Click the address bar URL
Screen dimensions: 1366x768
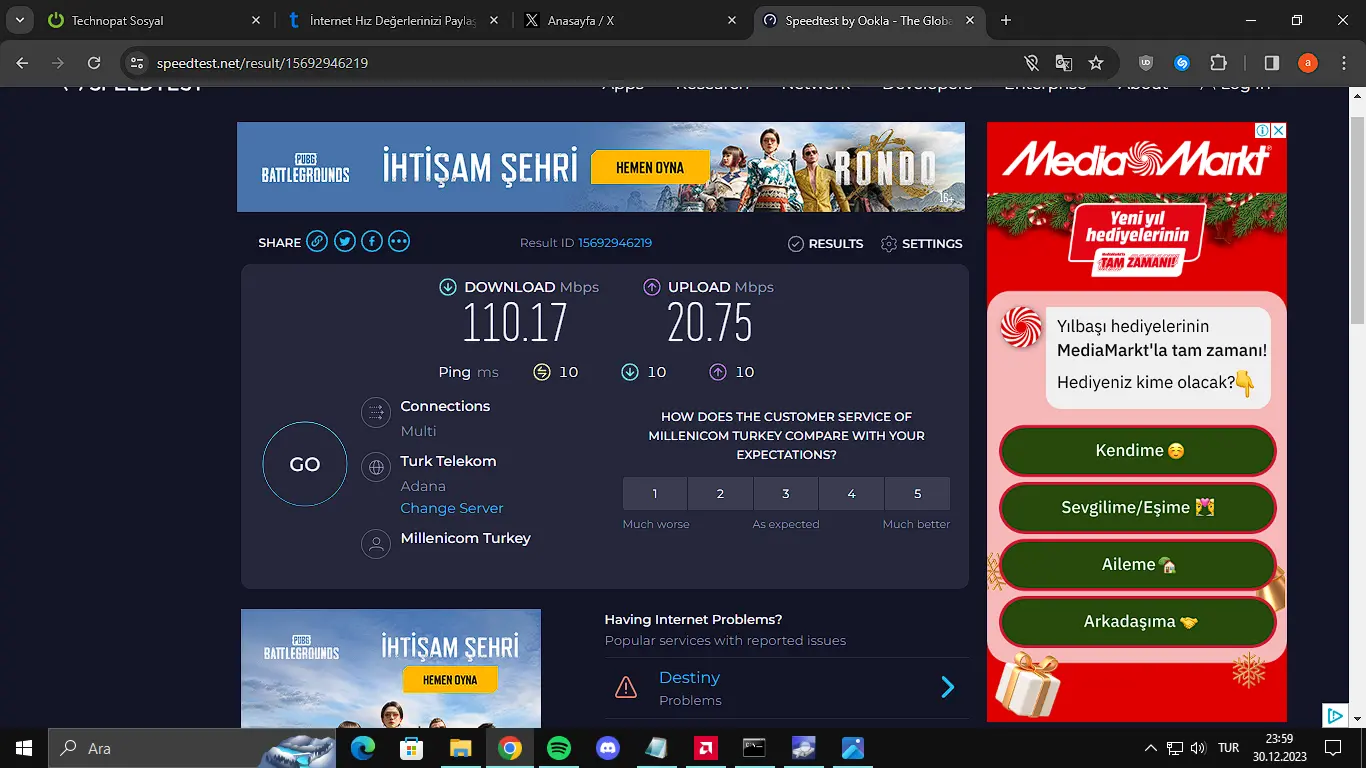point(262,63)
